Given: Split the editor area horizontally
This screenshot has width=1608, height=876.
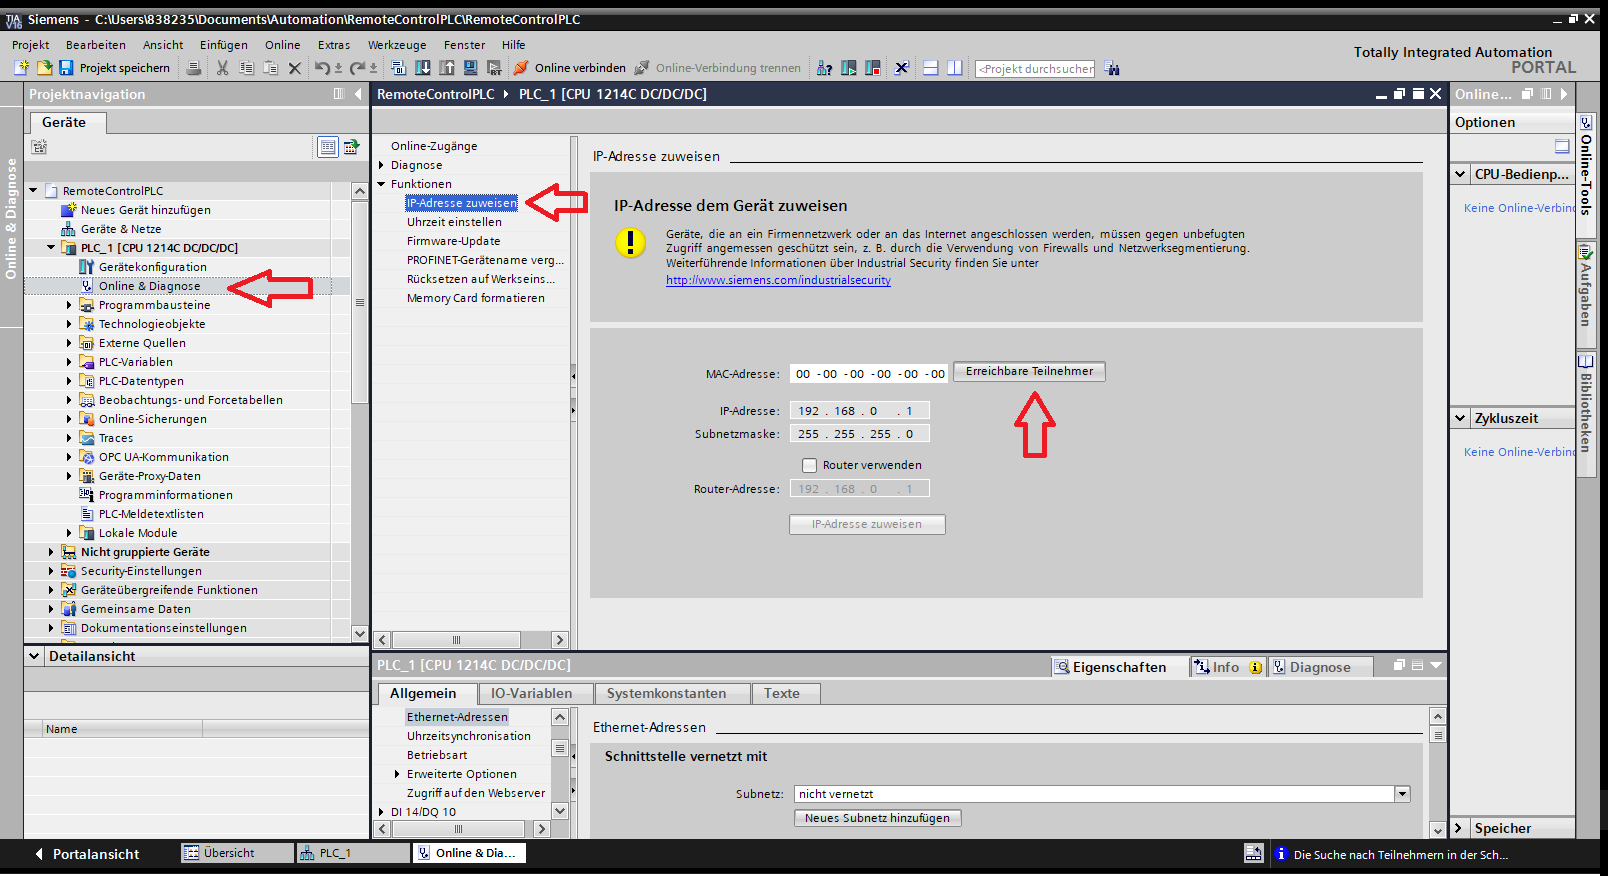Looking at the screenshot, I should (x=930, y=68).
